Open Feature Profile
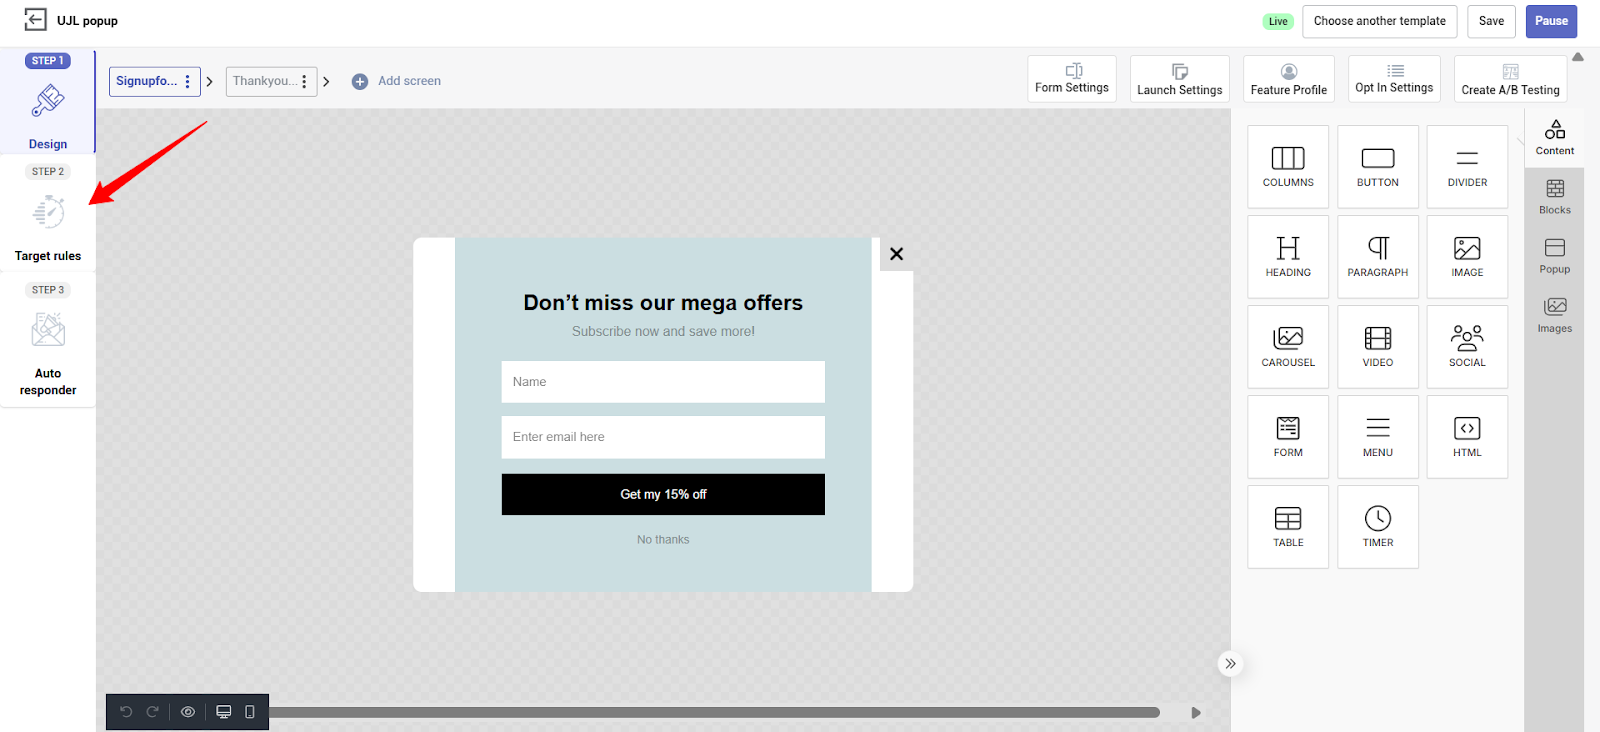This screenshot has width=1600, height=732. pos(1289,79)
